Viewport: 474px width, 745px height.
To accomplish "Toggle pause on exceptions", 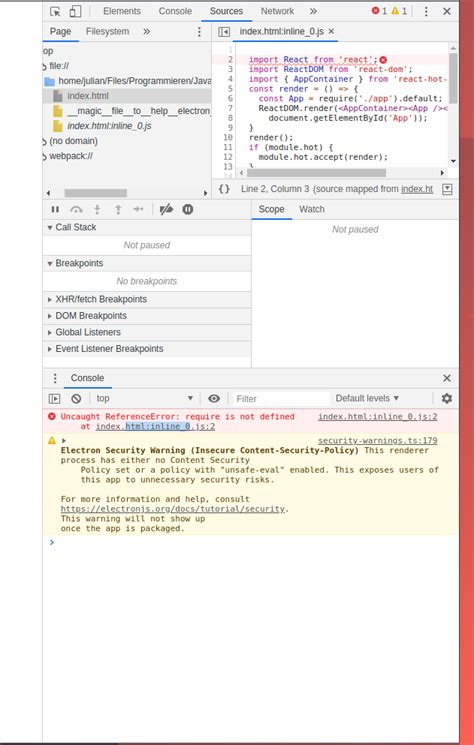I will tap(188, 210).
